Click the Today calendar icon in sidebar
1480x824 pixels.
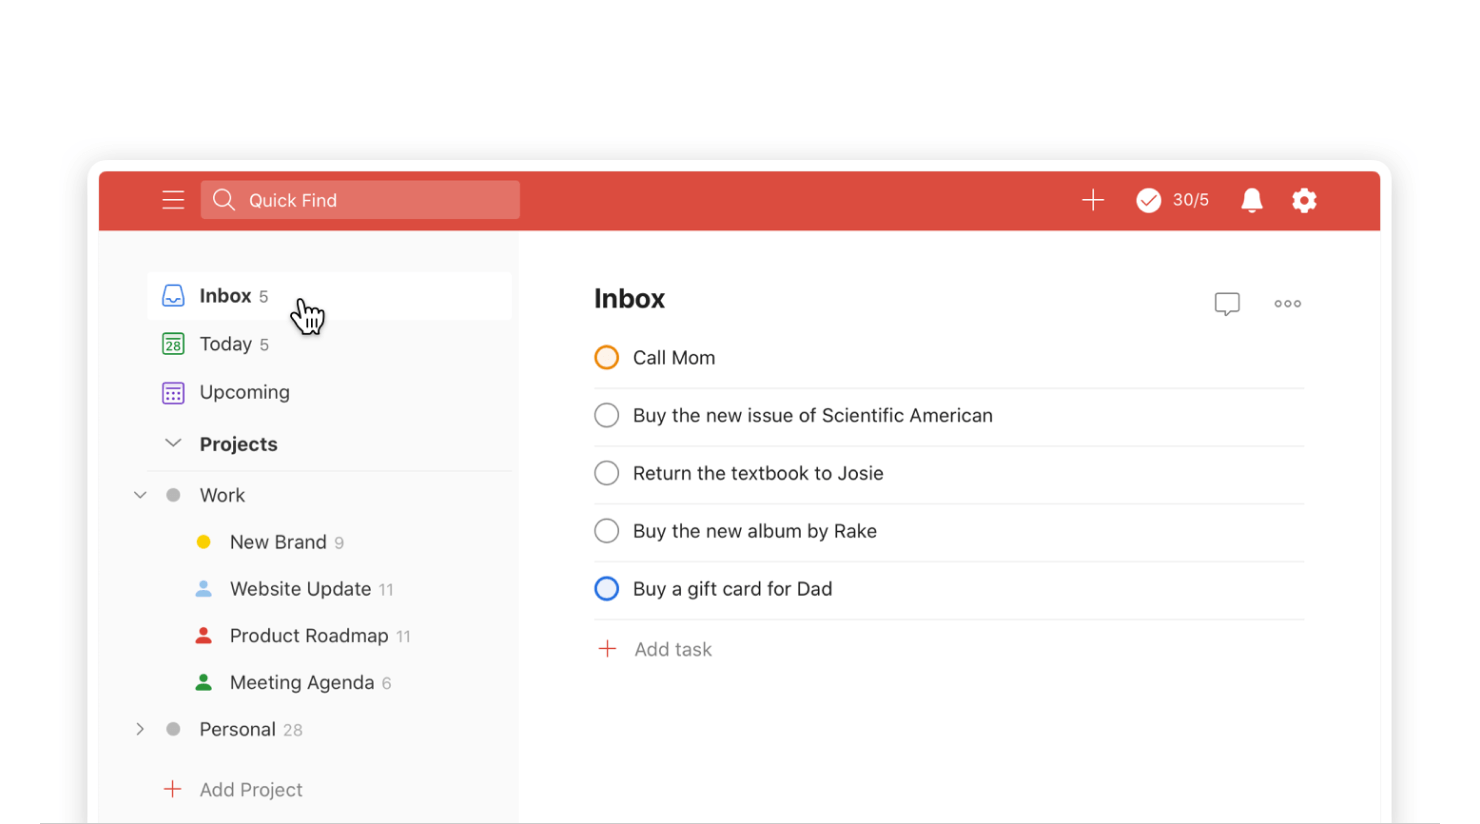[x=173, y=344]
